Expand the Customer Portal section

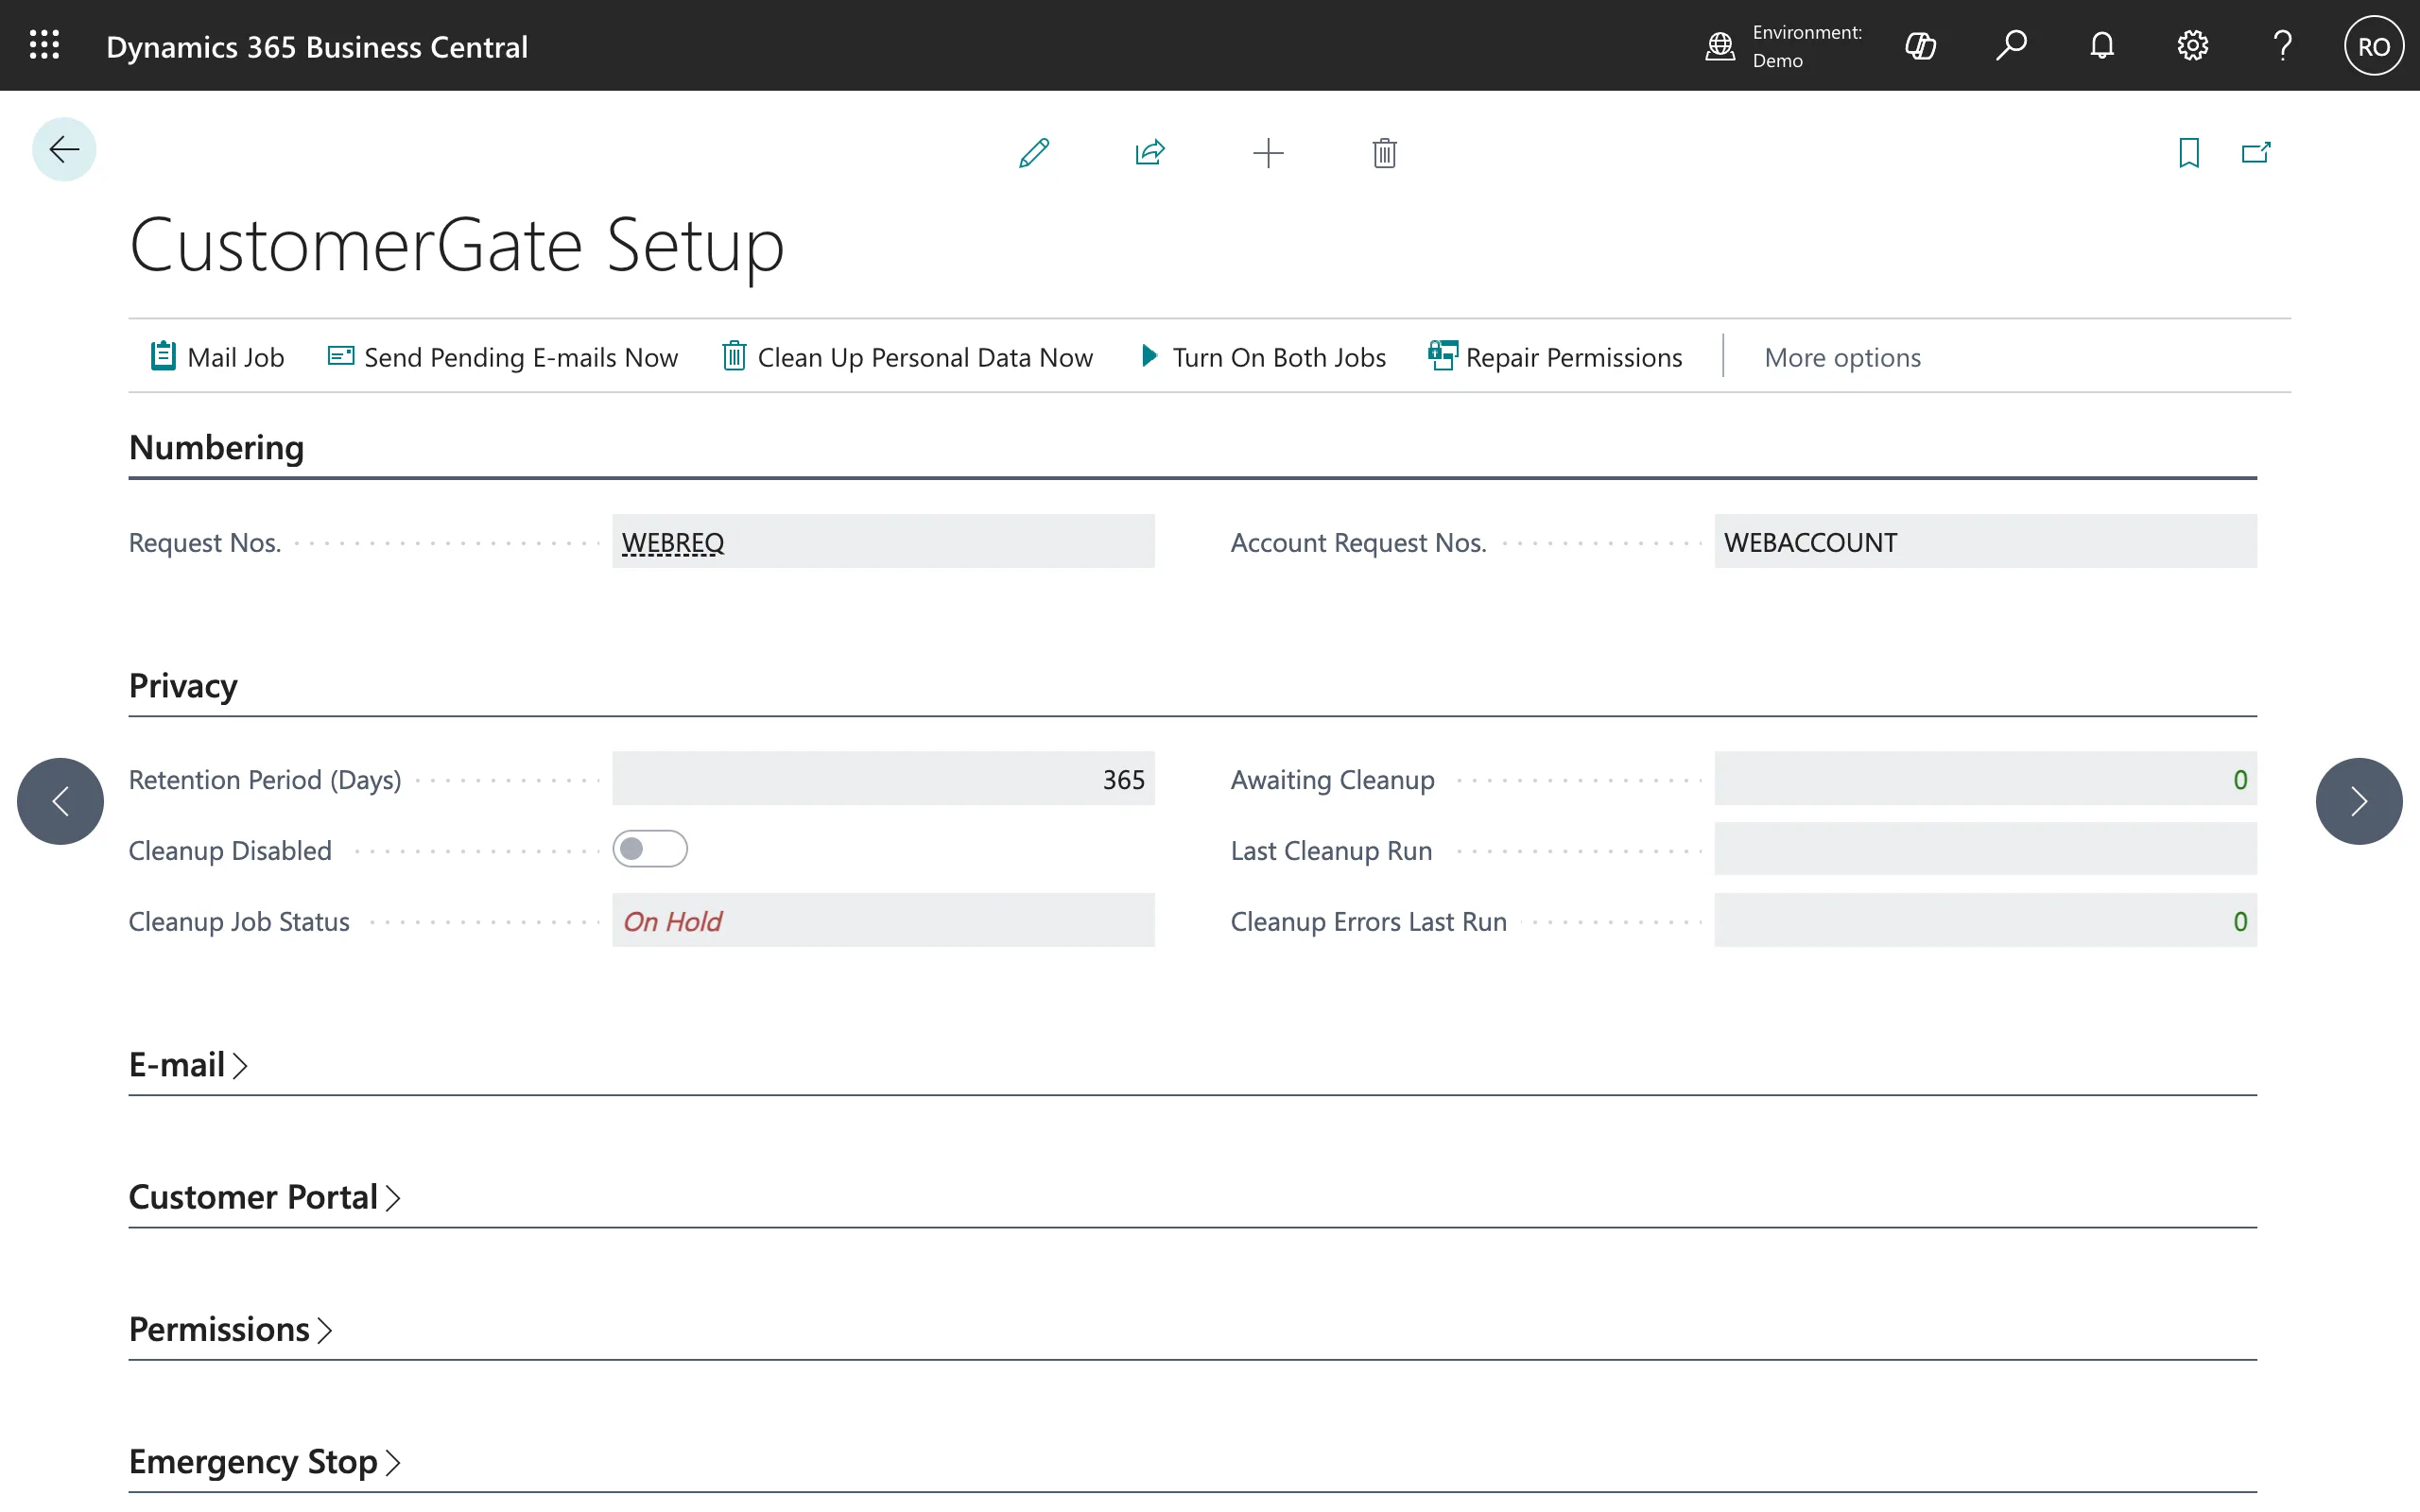[265, 1197]
